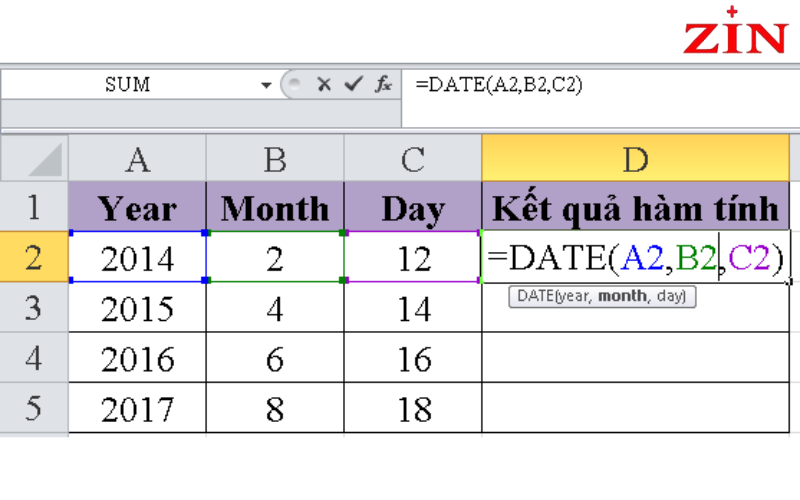The height and width of the screenshot is (500, 800).
Task: Select column A header
Action: click(x=137, y=159)
